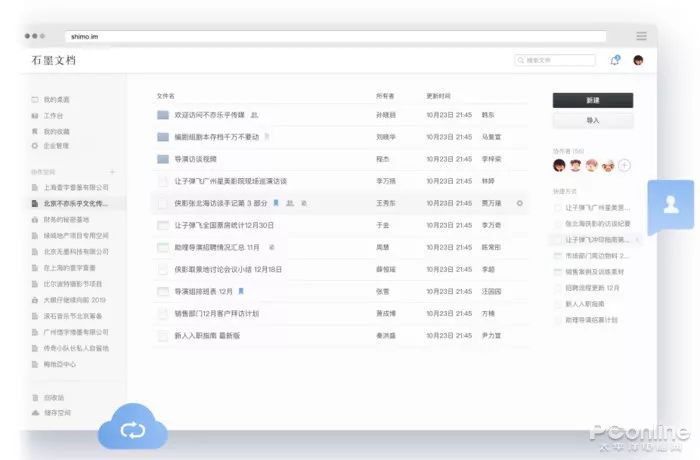
Task: Click the folder icon of 欢迎访问不亦乐乎传媒
Action: point(163,115)
